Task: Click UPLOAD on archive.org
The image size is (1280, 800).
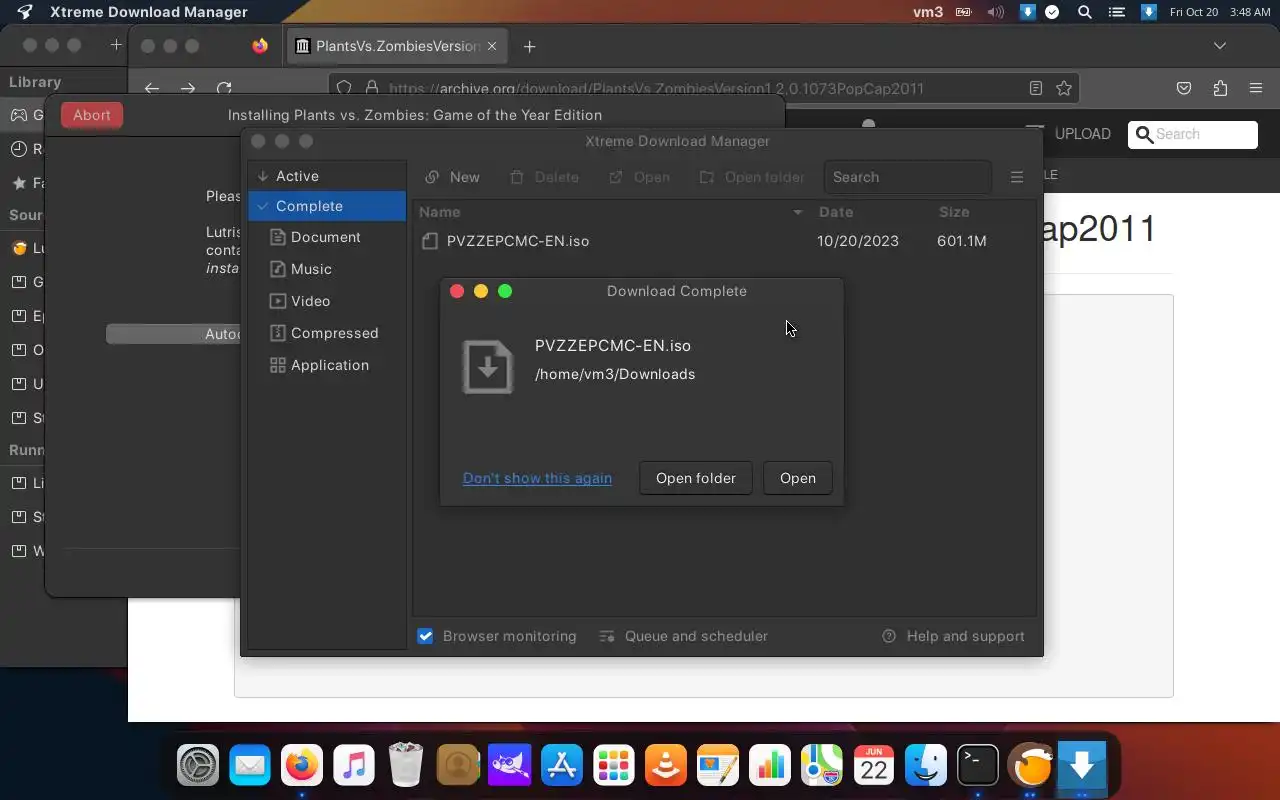Action: click(1082, 134)
